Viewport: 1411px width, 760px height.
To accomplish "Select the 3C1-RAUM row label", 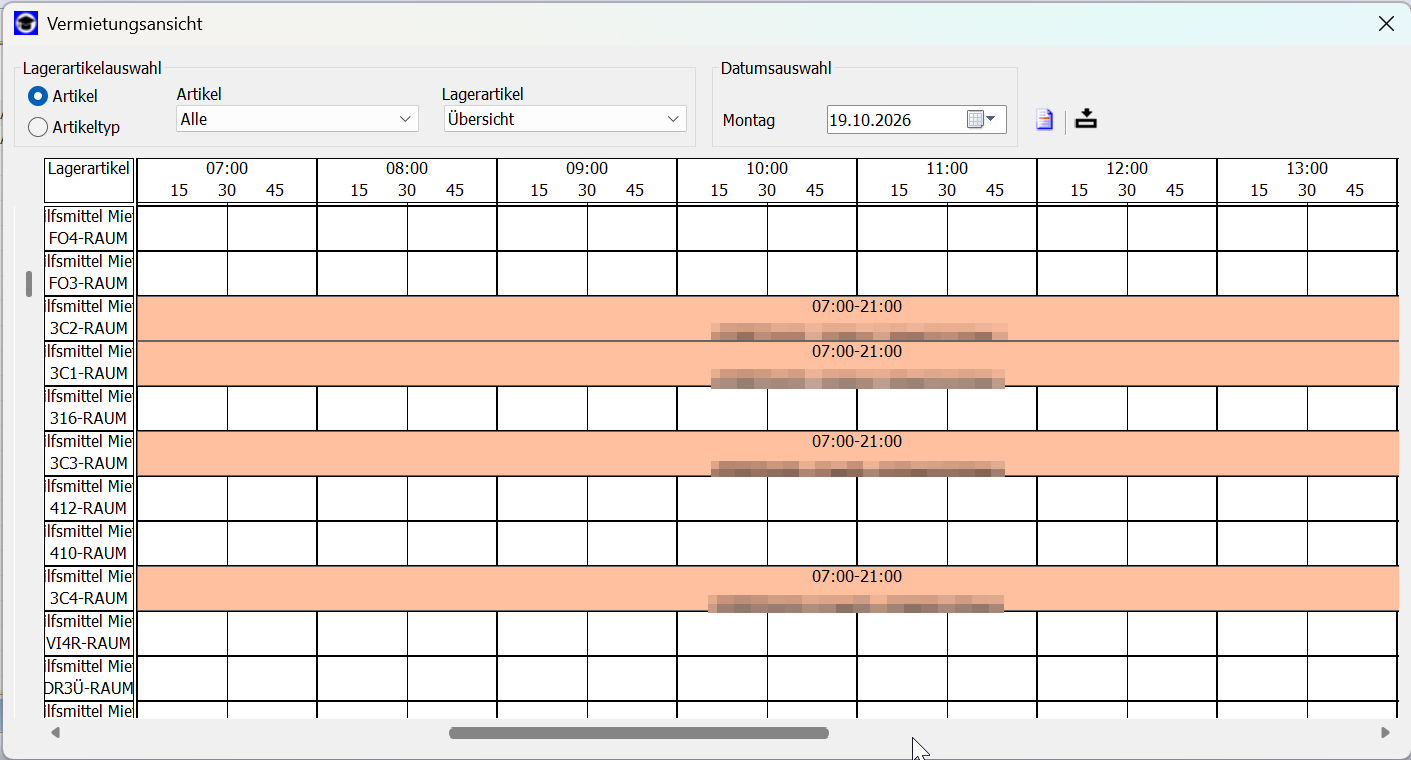I will point(89,363).
